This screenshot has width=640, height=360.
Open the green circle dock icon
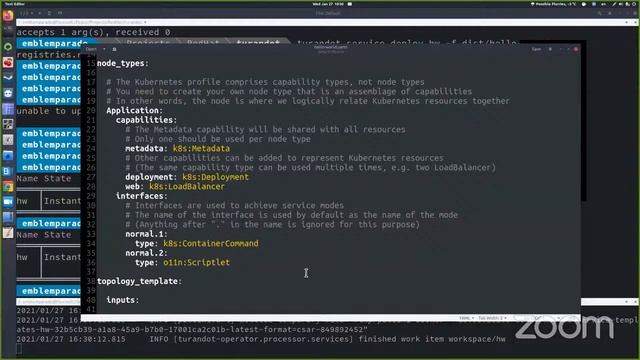click(8, 47)
